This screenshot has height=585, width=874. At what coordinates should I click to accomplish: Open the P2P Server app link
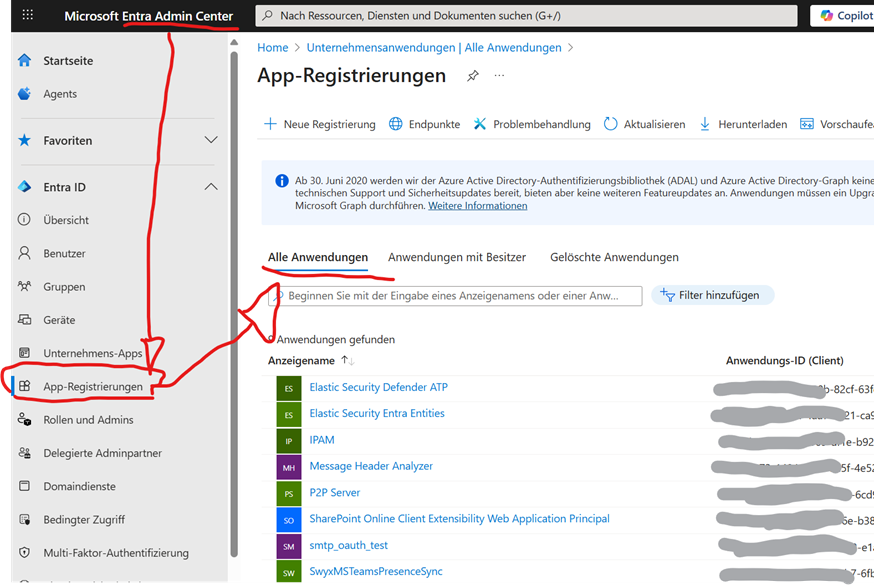334,493
